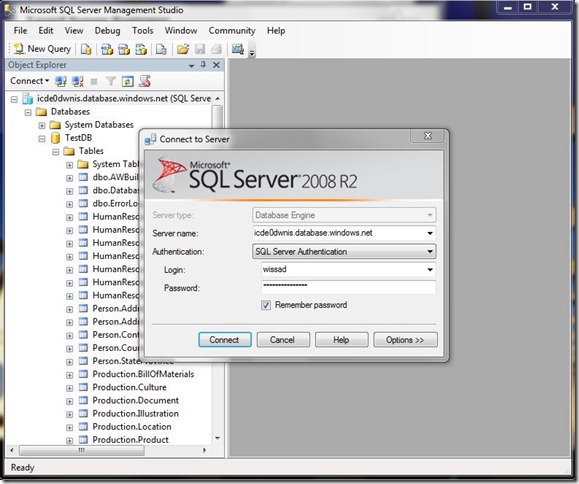Open the File menu
579x484 pixels.
coord(20,31)
